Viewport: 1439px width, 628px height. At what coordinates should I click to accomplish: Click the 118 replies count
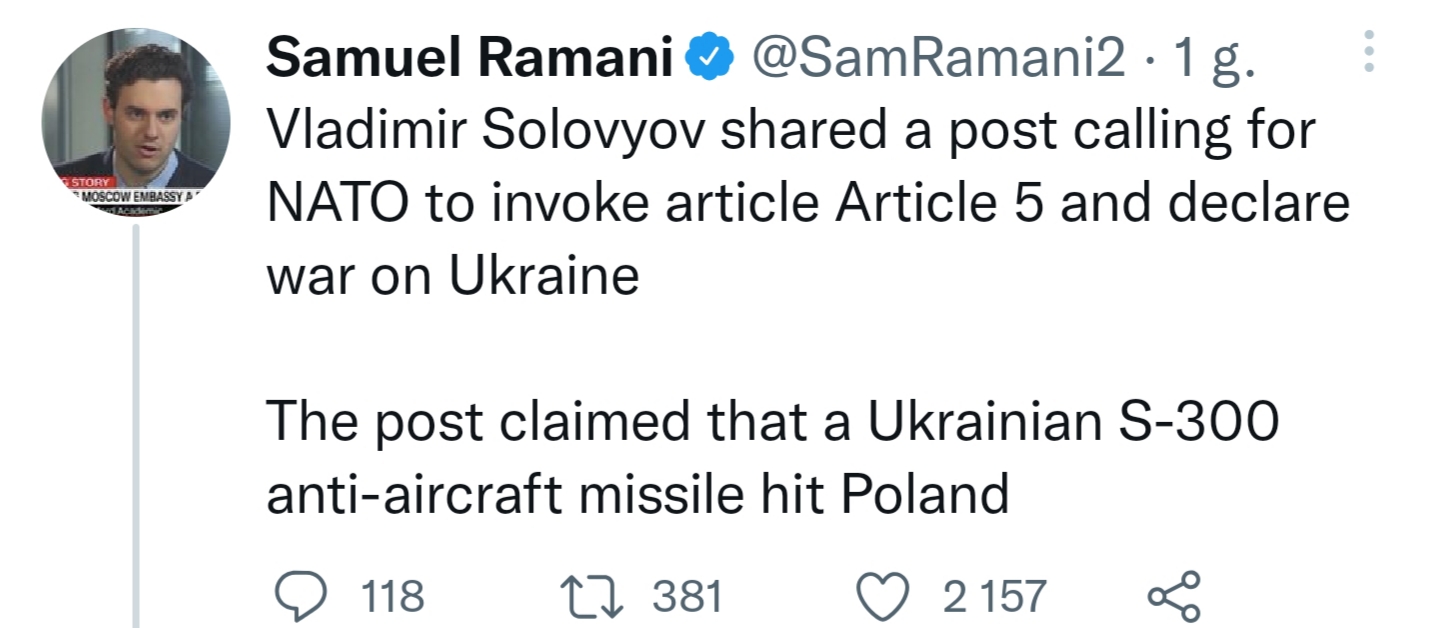click(x=392, y=596)
